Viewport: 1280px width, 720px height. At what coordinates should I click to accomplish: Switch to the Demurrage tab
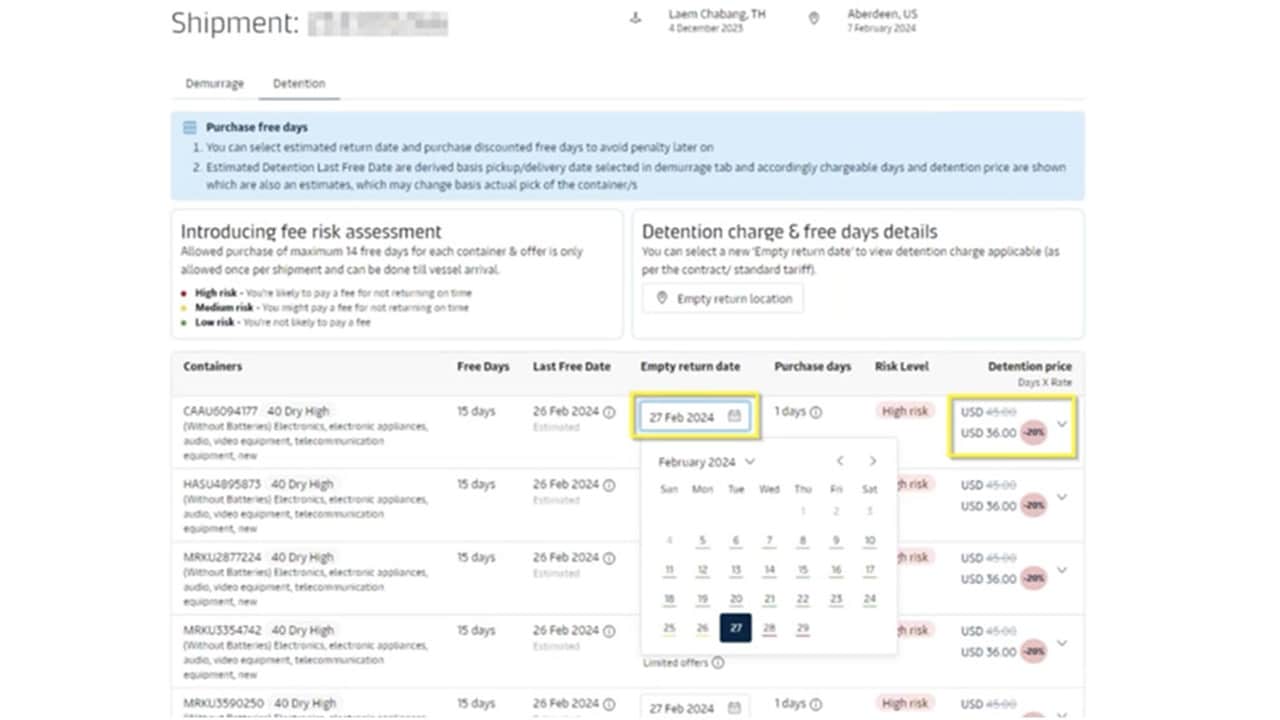pos(214,84)
